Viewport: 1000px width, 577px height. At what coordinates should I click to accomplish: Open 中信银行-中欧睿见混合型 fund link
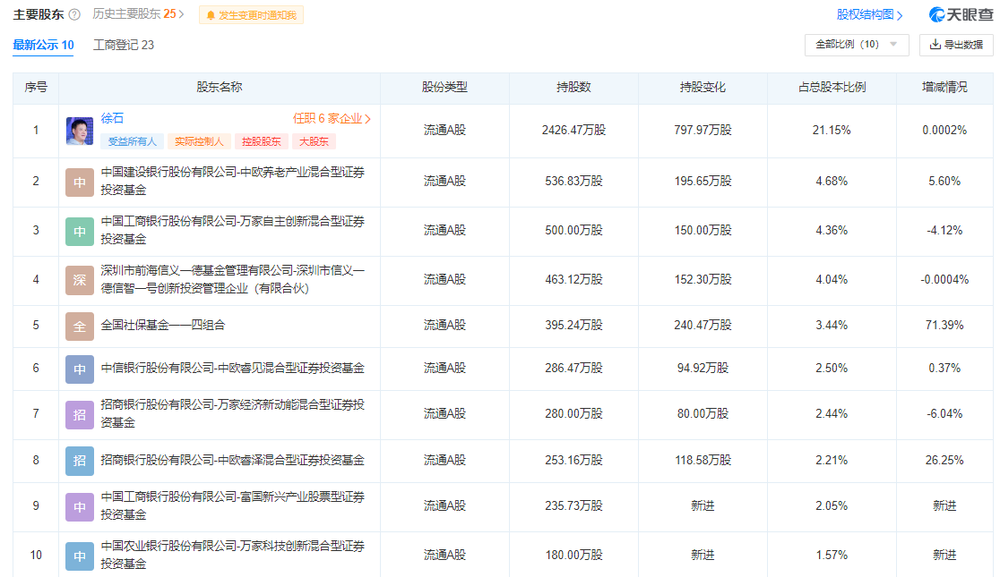[x=232, y=368]
